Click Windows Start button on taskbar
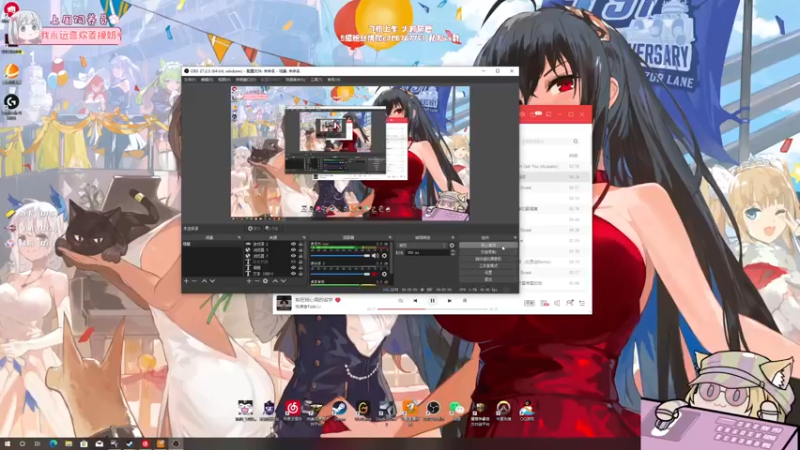The width and height of the screenshot is (800, 450). [x=7, y=444]
